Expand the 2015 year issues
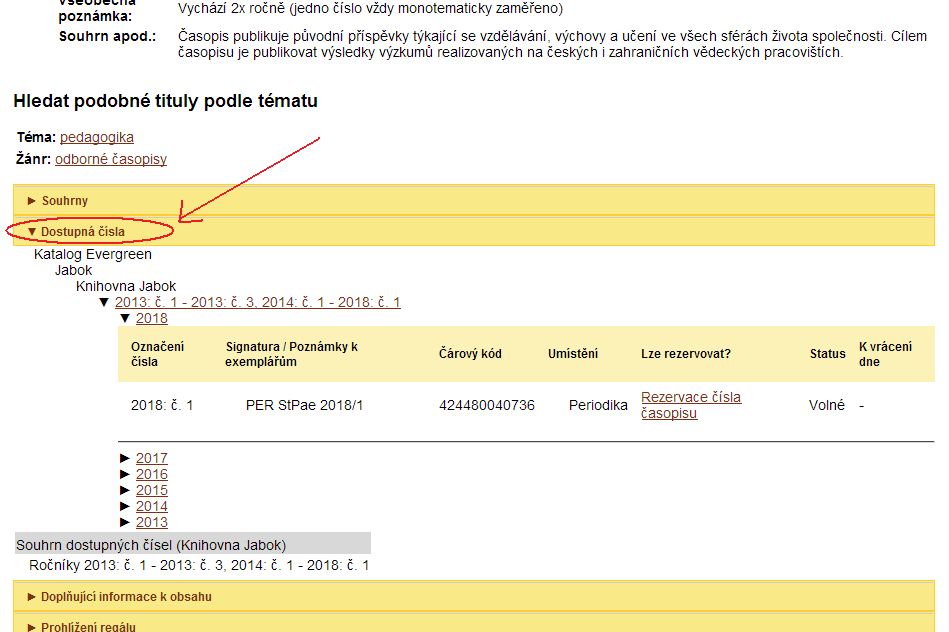This screenshot has height=632, width=949. (x=152, y=490)
